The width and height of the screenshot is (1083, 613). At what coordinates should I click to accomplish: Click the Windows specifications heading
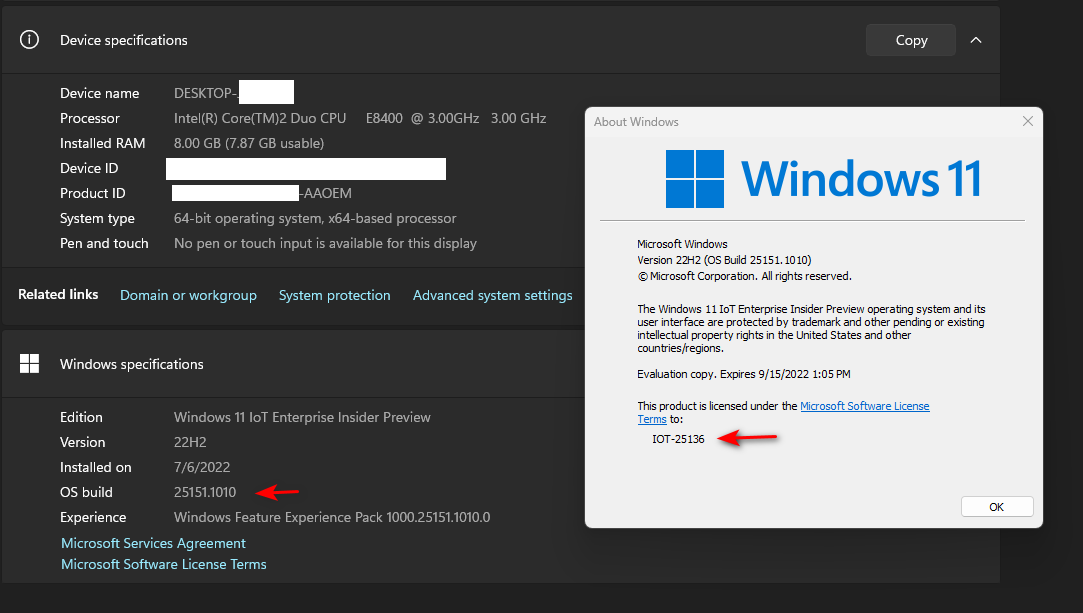[131, 364]
